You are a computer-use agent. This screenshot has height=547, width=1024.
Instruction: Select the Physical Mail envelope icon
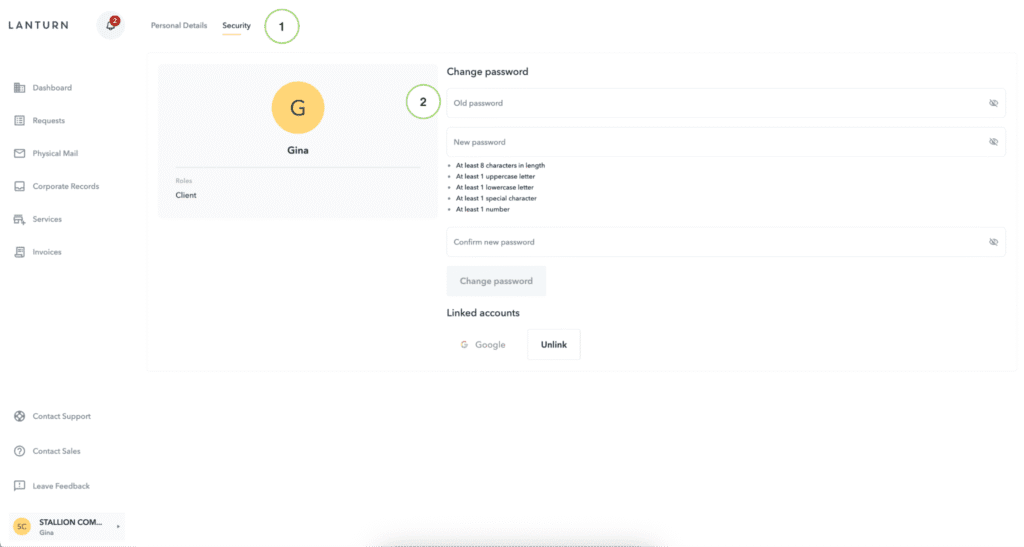[20, 154]
